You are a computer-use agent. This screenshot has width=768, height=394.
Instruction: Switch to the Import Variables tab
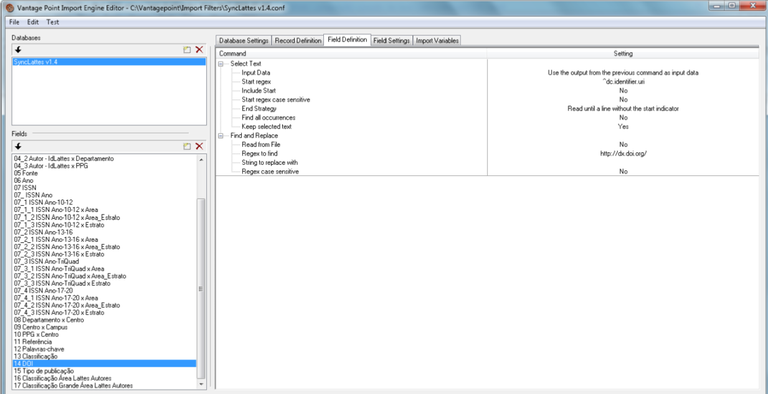pos(437,41)
